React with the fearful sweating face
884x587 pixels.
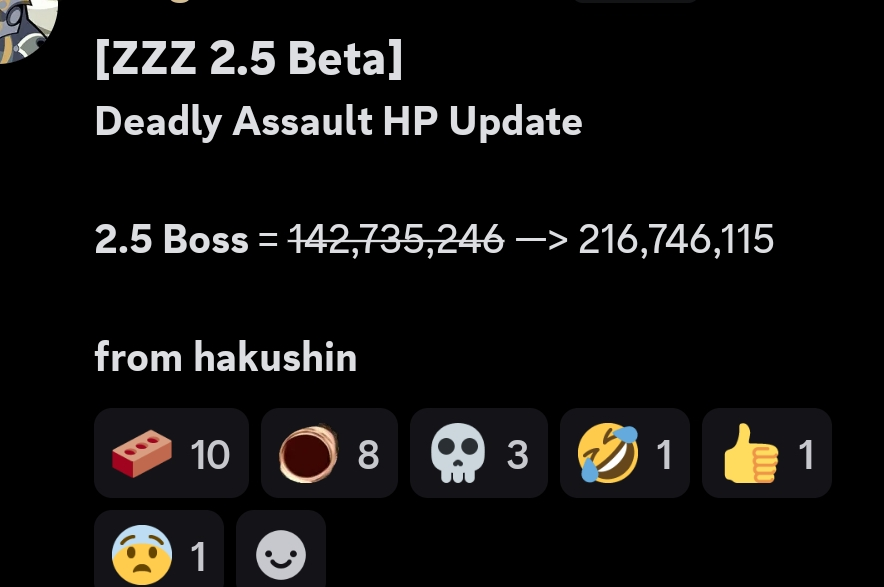(159, 550)
